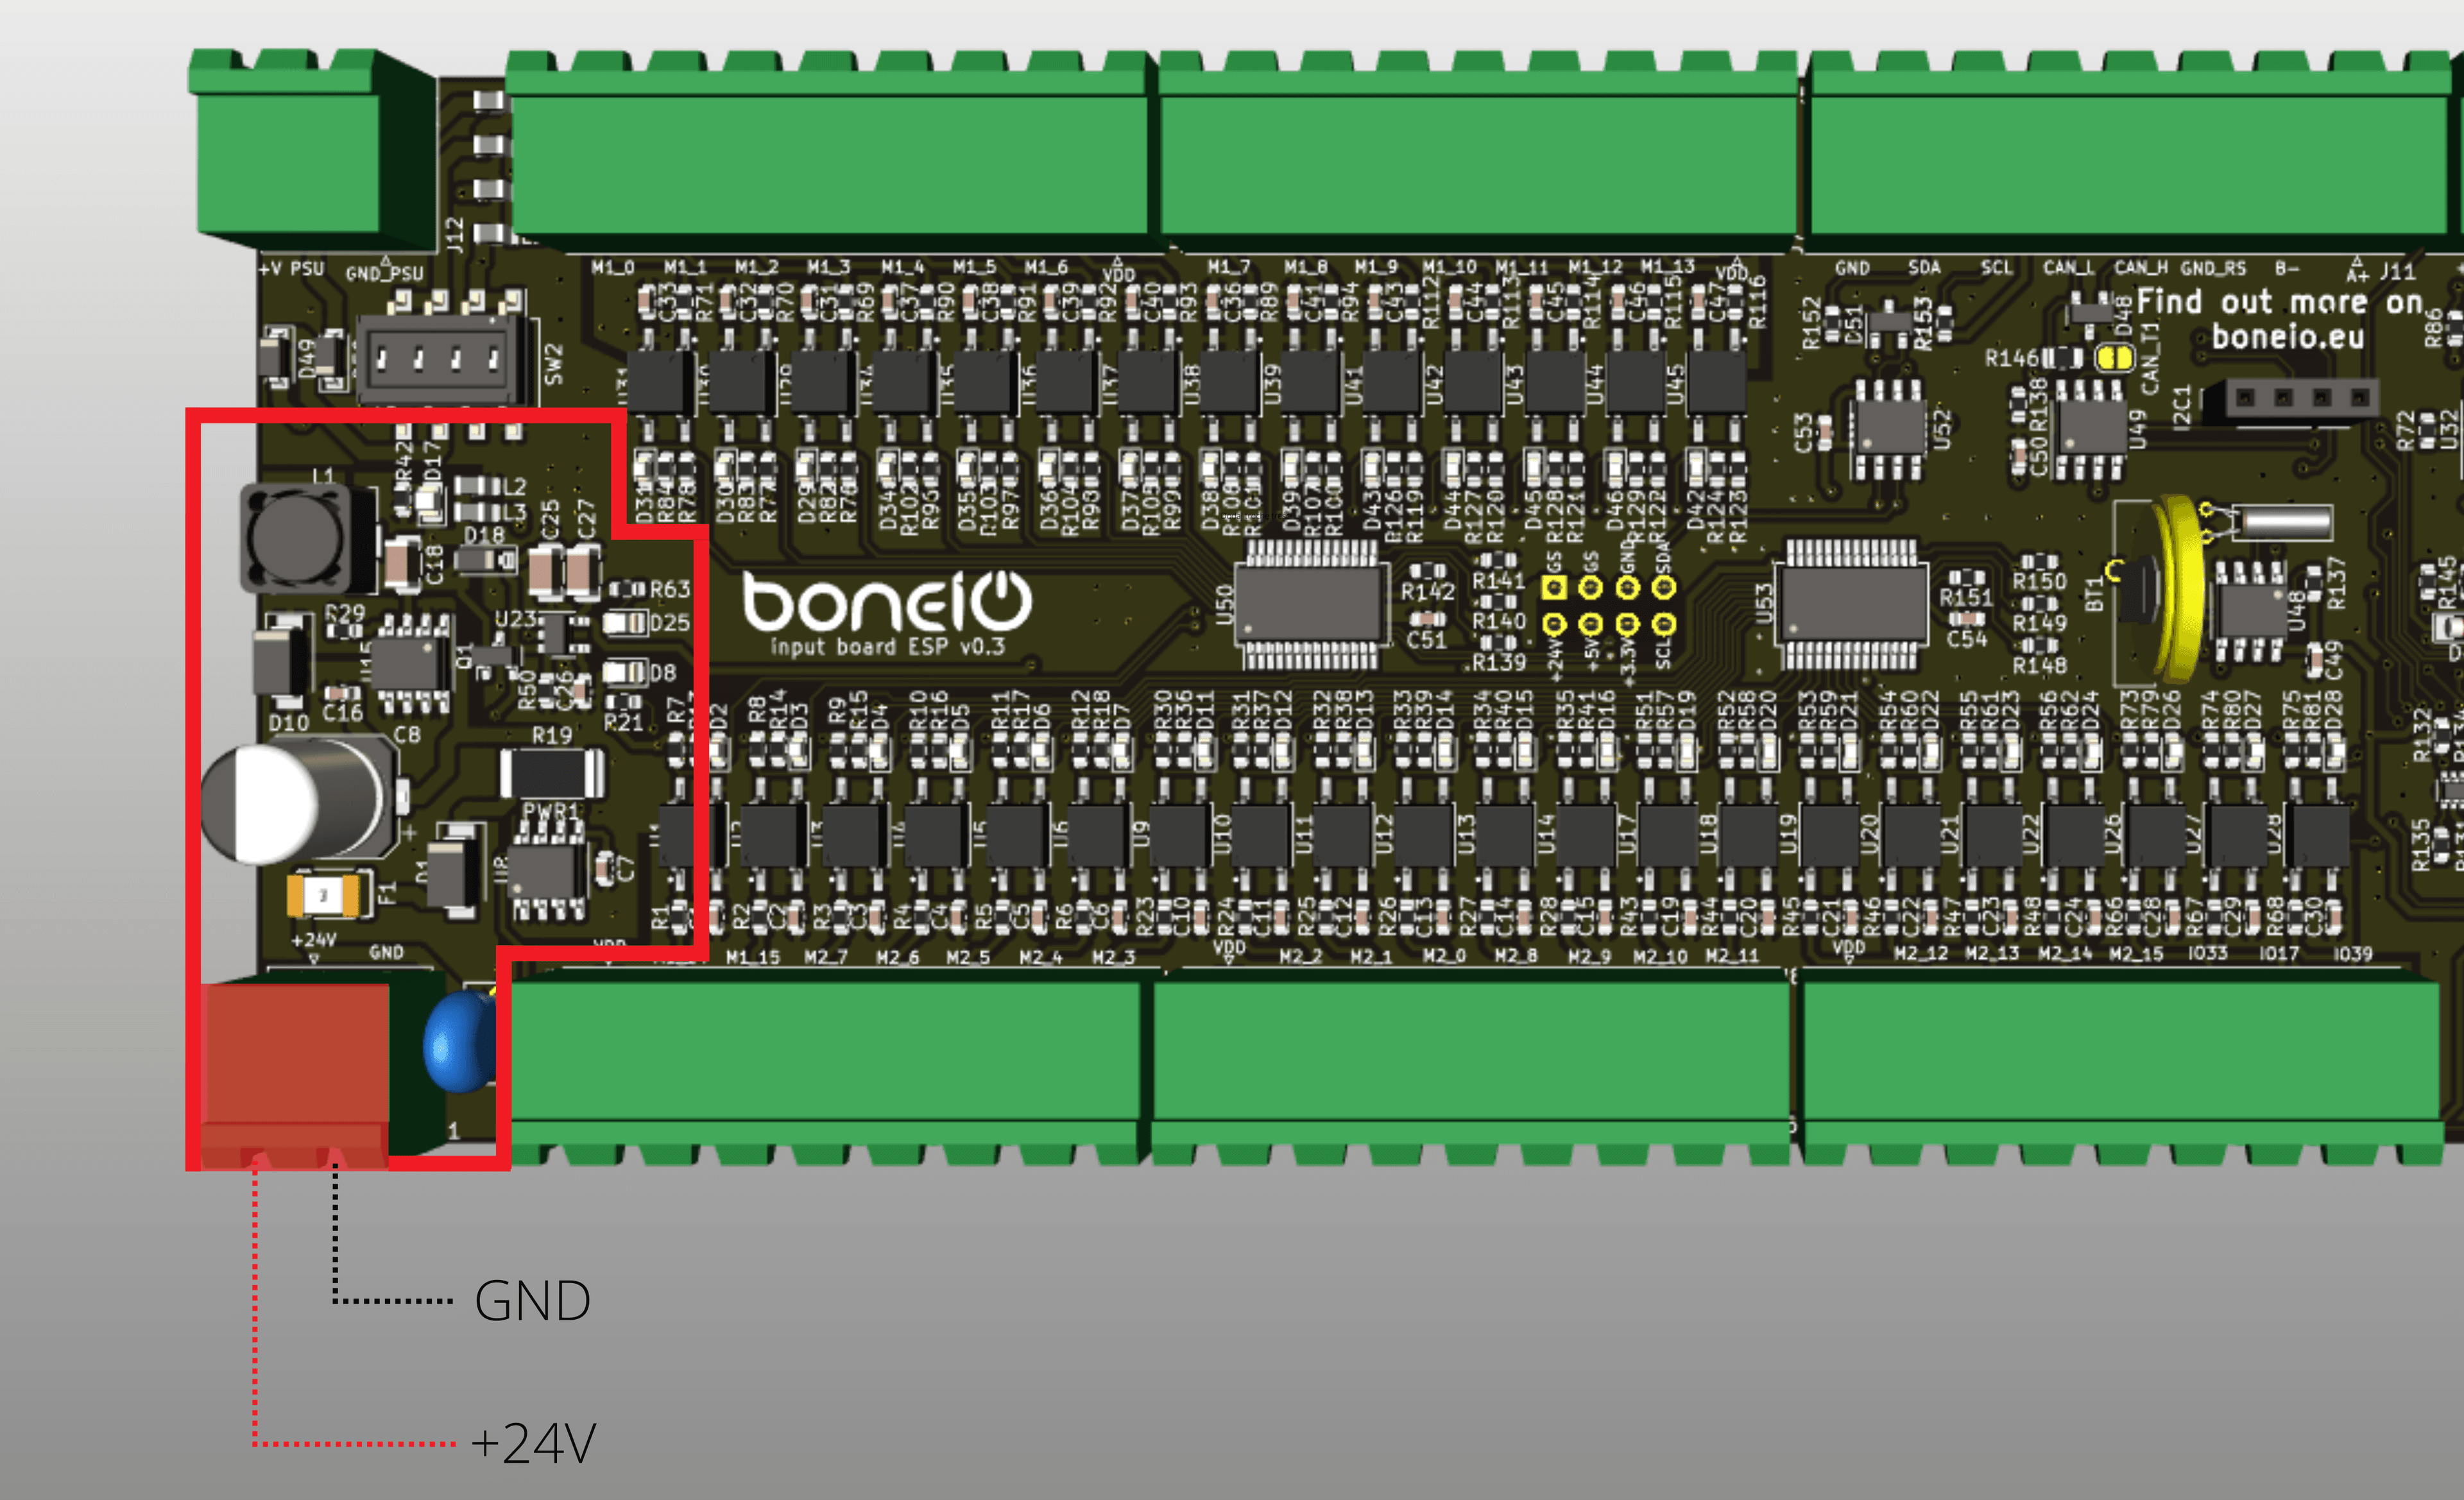Click the 'R63' silkscreen label
Screen dimensions: 2464x1500
click(669, 589)
